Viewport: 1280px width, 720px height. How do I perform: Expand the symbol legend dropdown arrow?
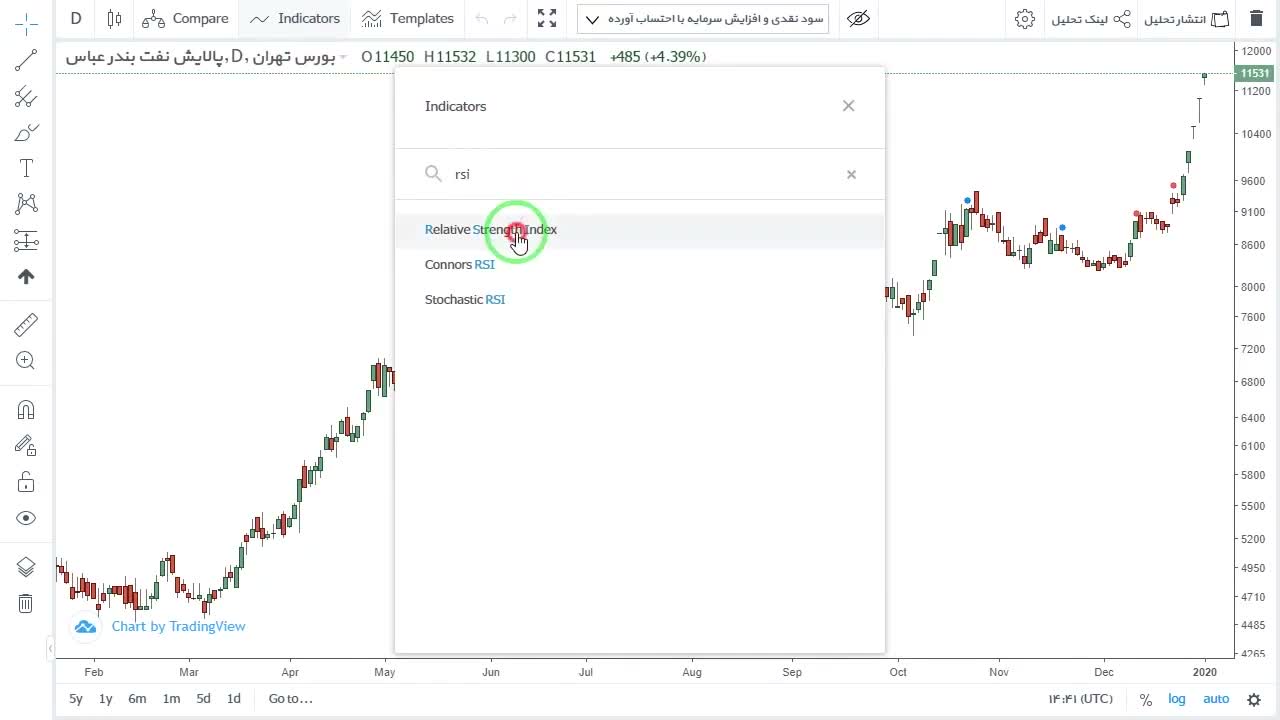343,57
